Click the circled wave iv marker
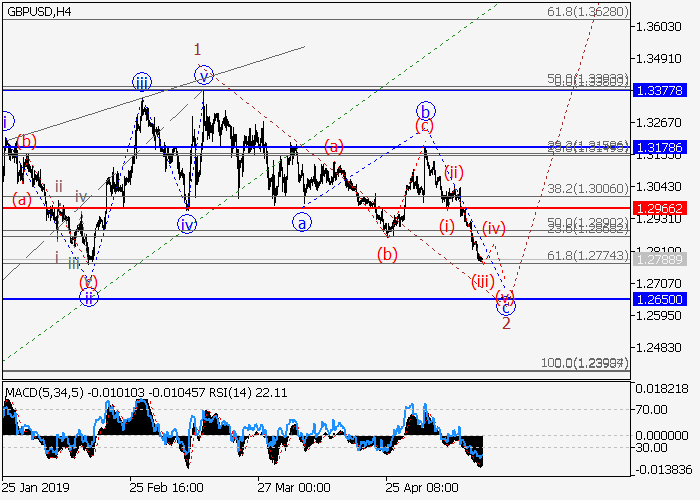 pyautogui.click(x=187, y=224)
